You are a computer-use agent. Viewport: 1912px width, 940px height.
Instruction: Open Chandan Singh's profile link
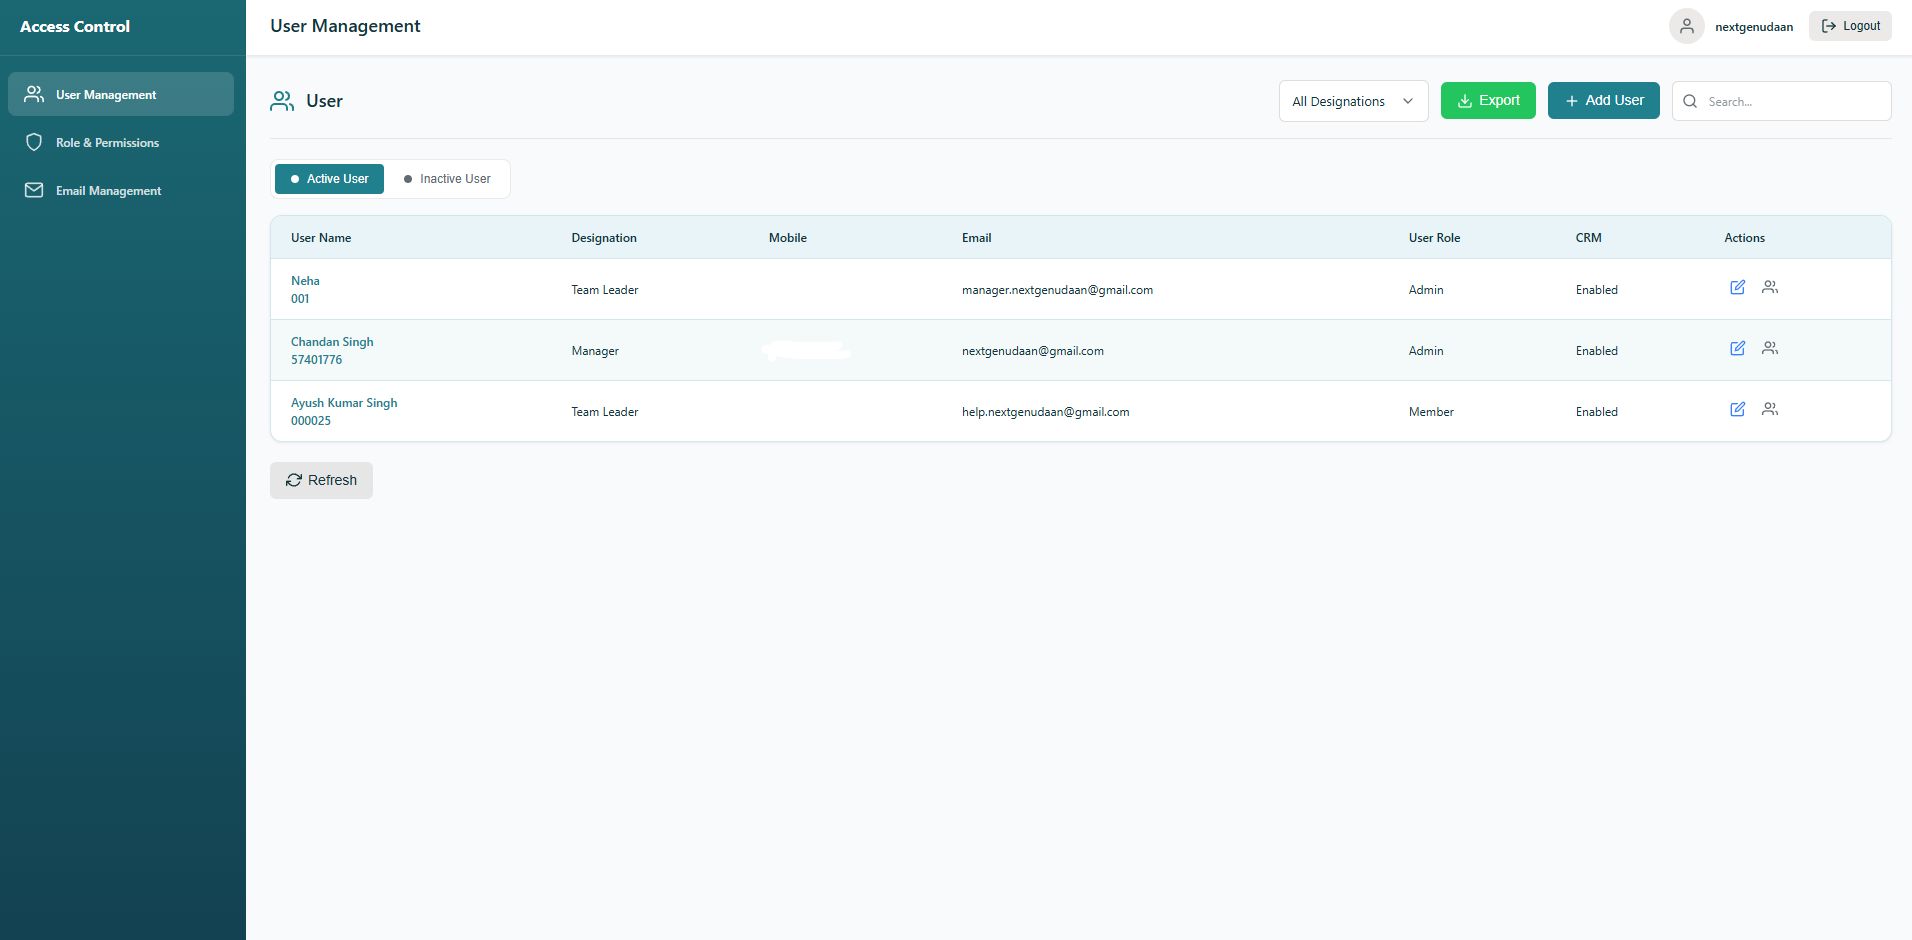coord(332,341)
